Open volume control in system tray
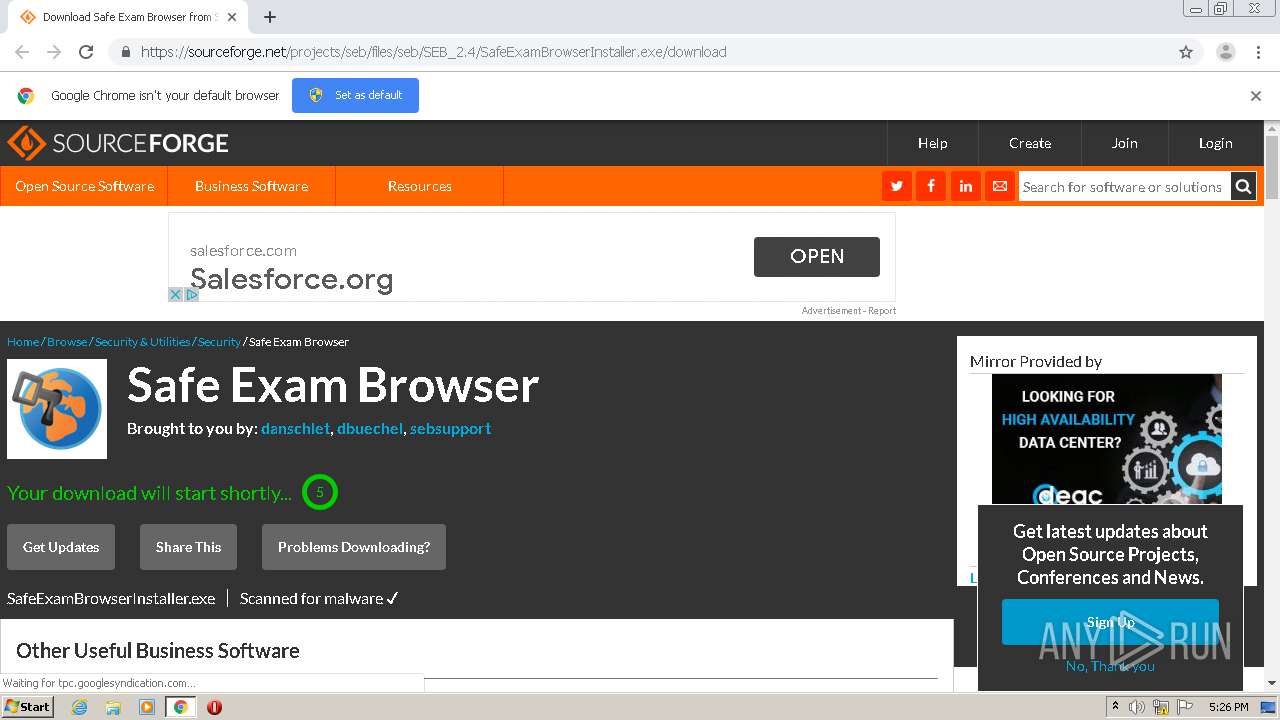1280x720 pixels. tap(1137, 707)
